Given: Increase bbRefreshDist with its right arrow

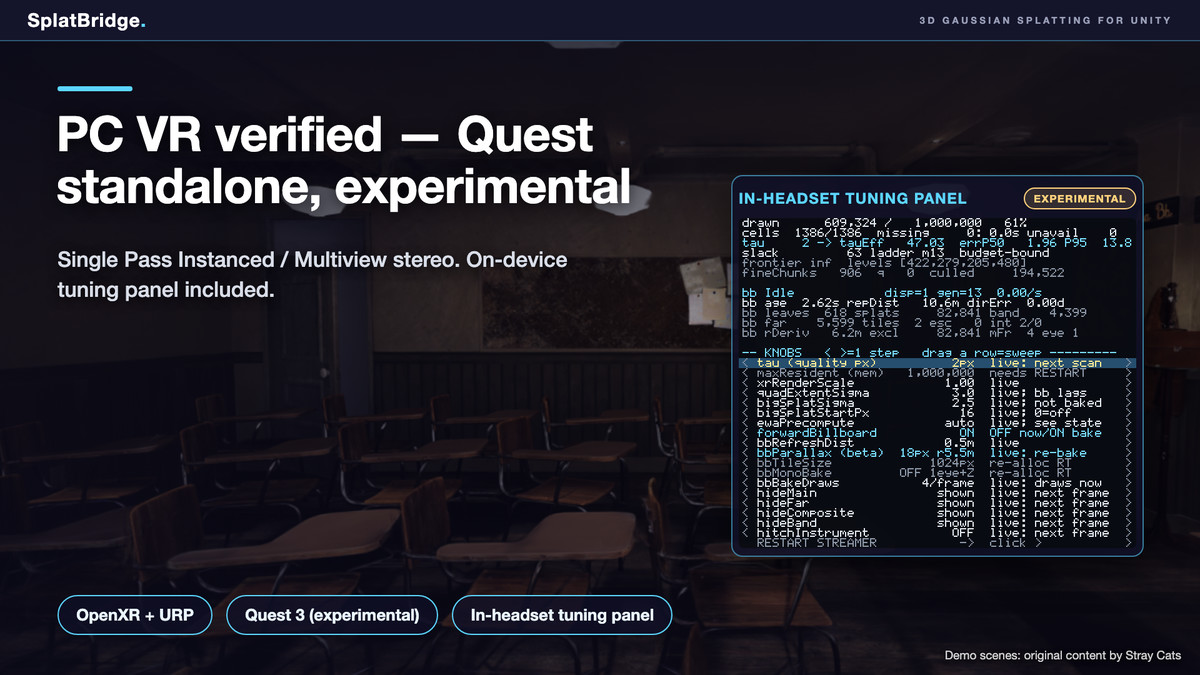Looking at the screenshot, I should (x=1129, y=443).
